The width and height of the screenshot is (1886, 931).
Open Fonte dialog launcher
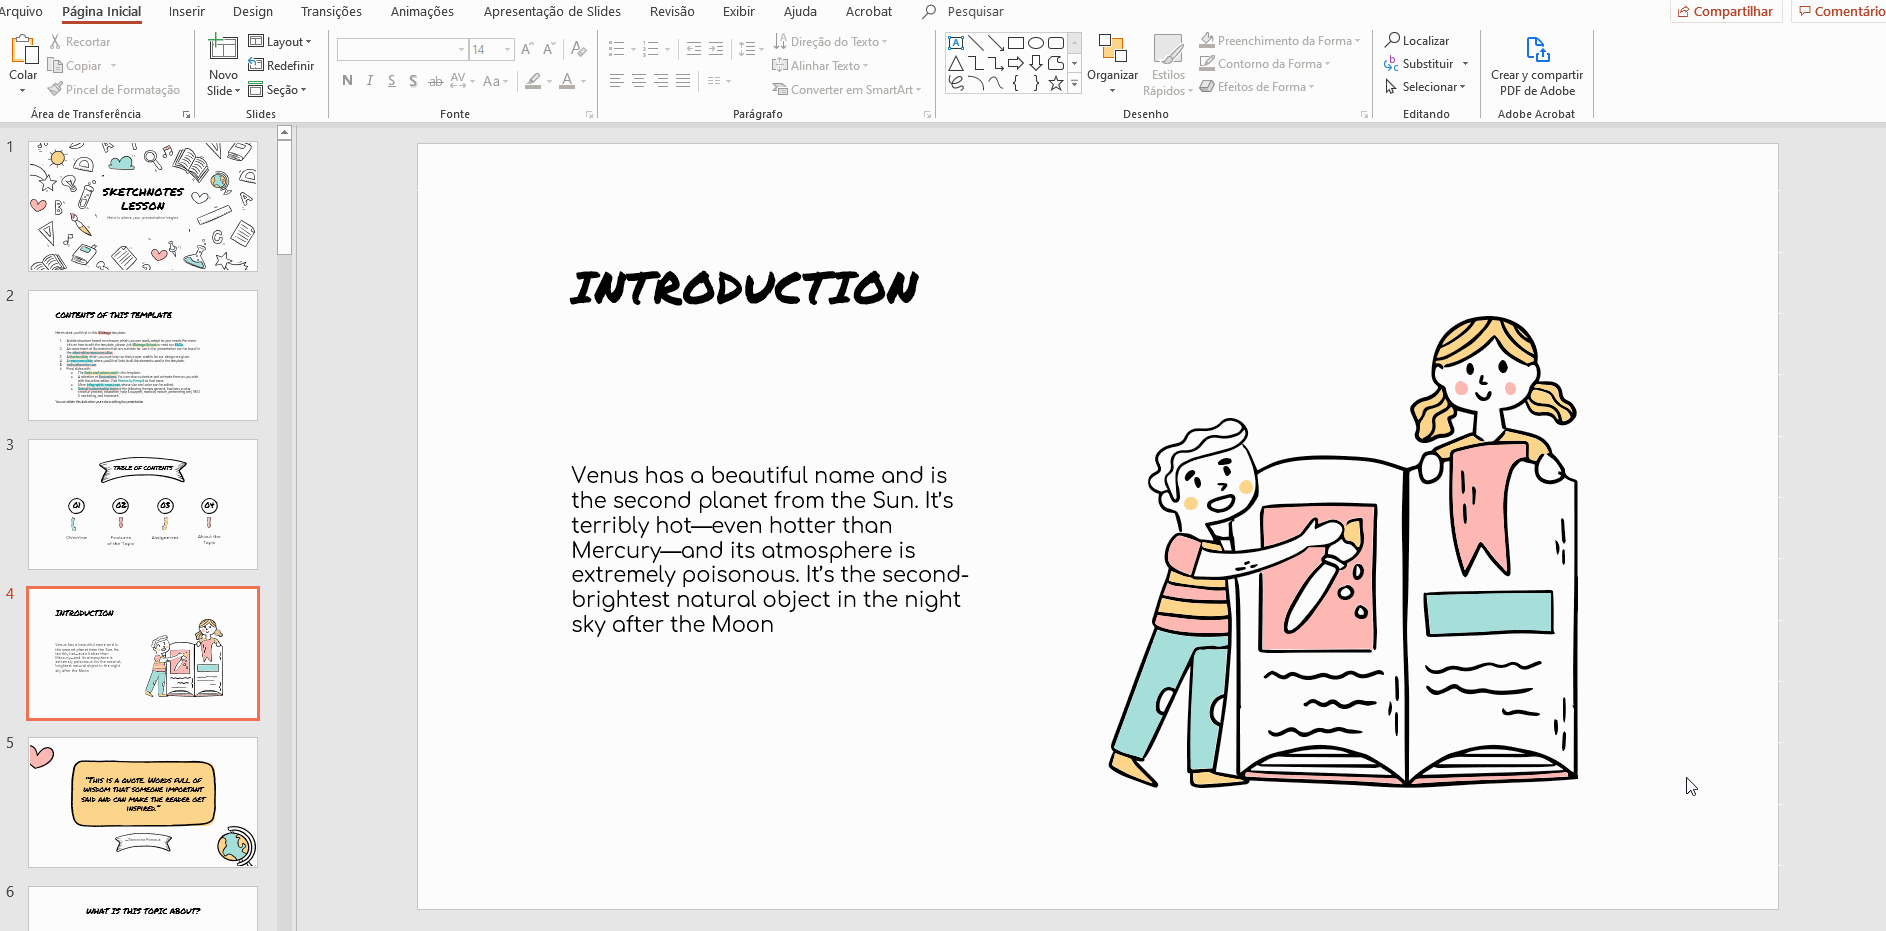tap(589, 115)
